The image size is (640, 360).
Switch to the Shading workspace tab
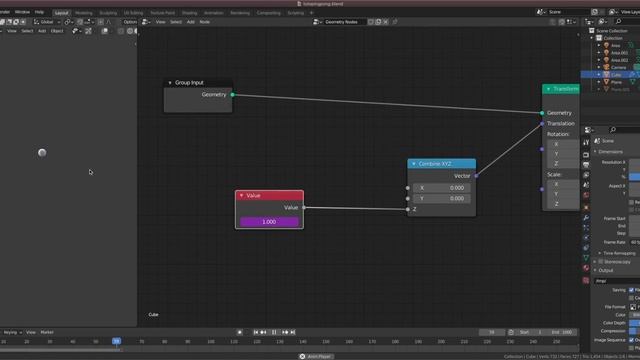(189, 13)
